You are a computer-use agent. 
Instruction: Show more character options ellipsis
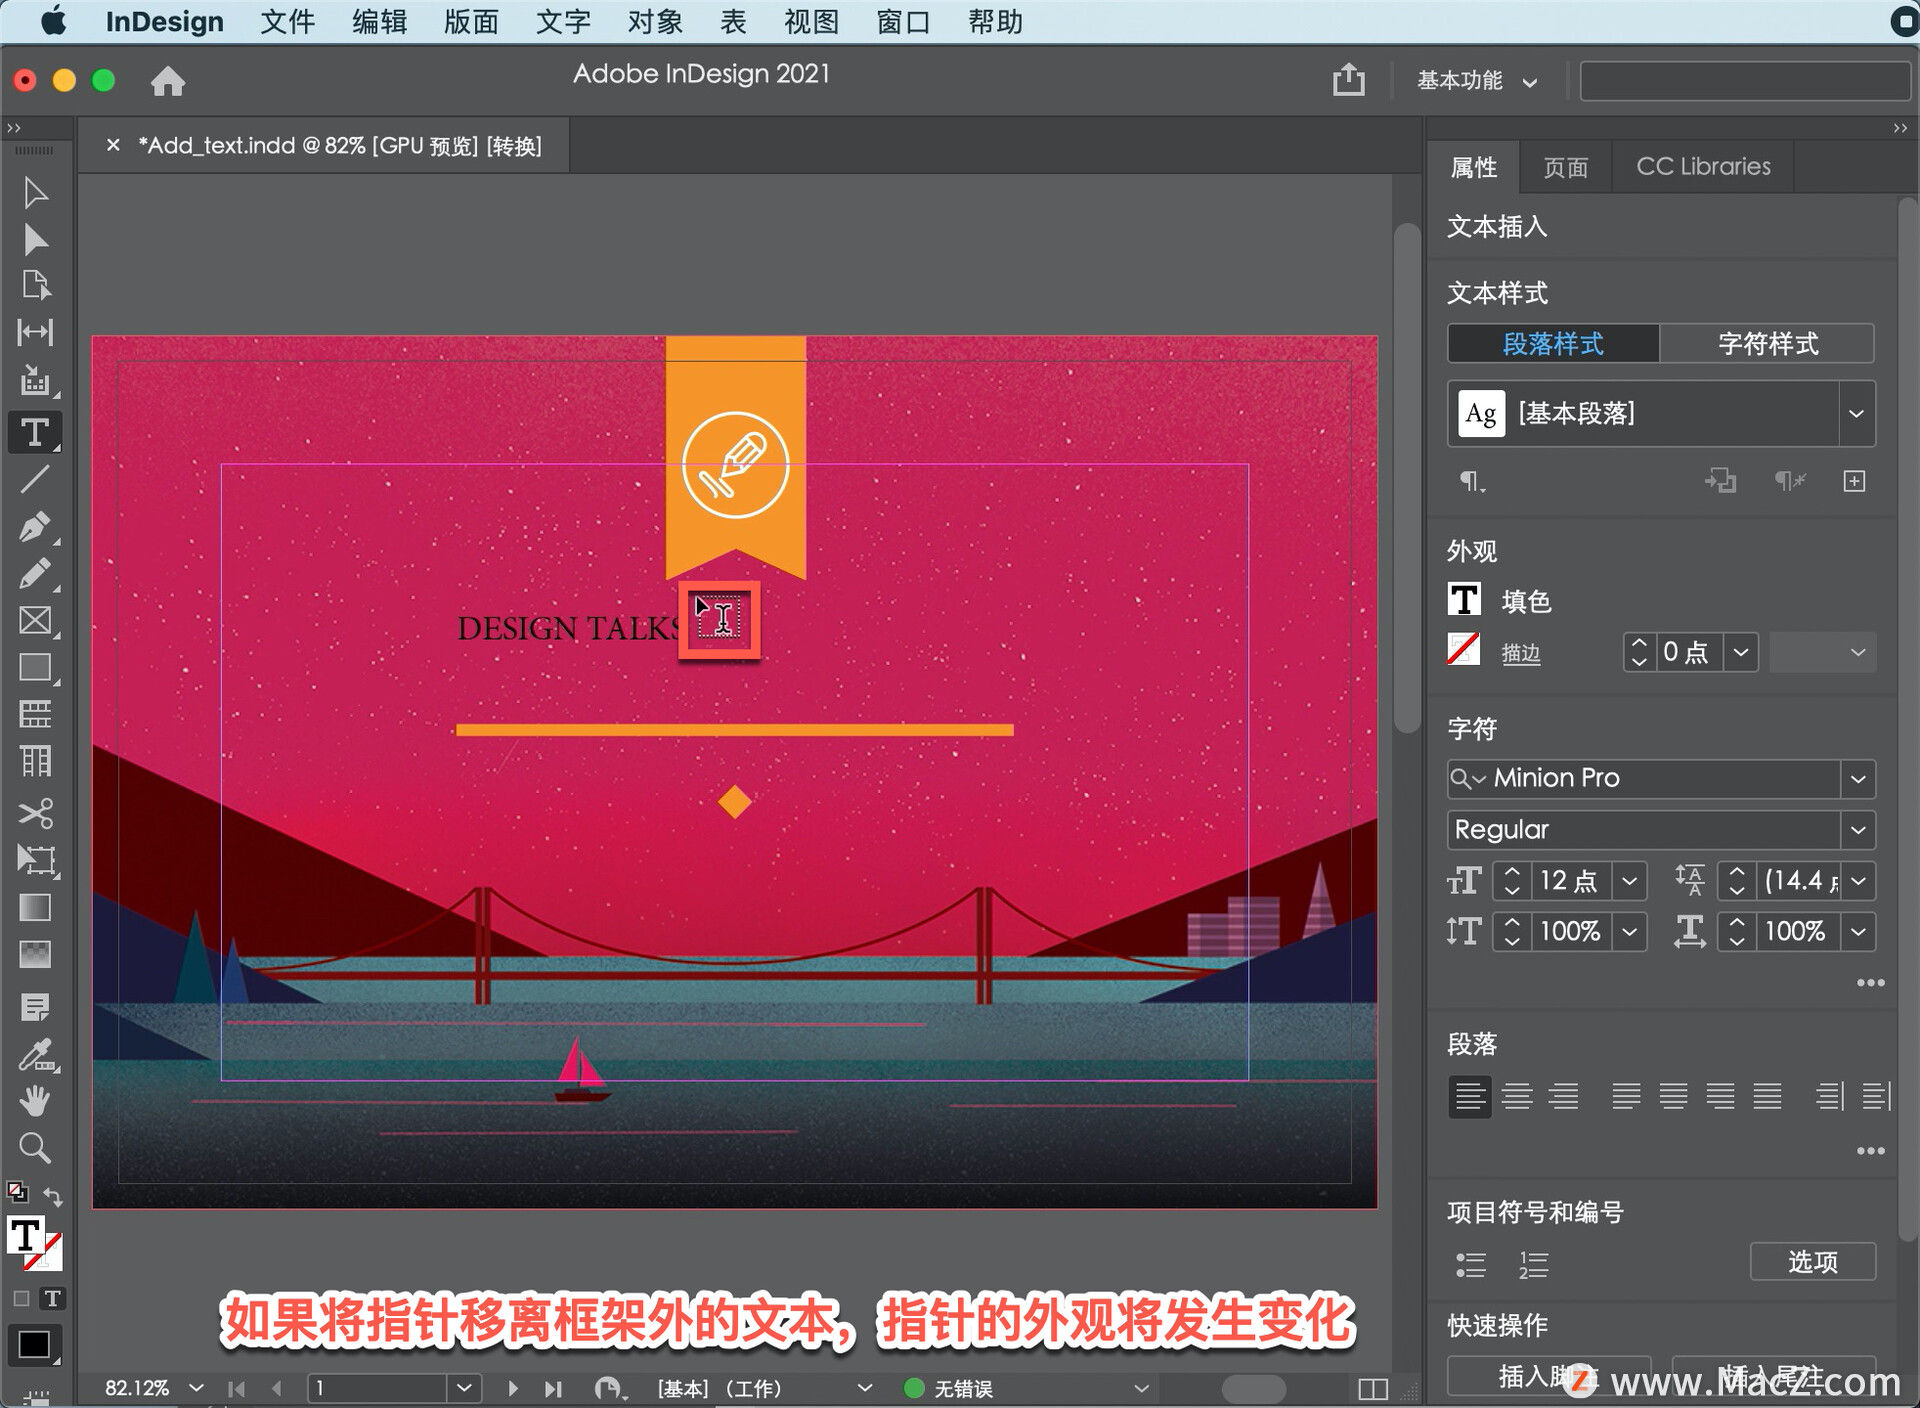[x=1870, y=983]
